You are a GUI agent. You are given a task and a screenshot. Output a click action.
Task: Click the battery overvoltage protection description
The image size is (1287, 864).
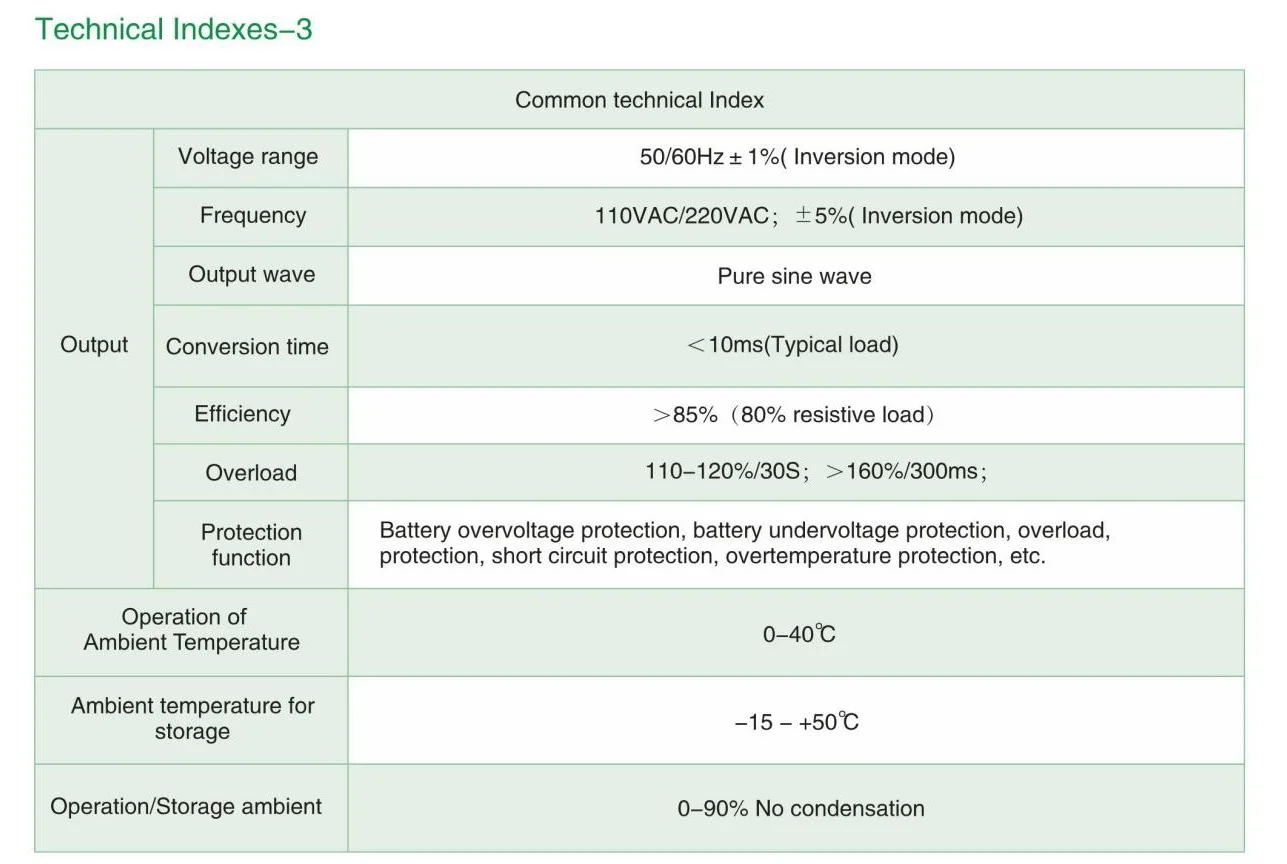tap(744, 543)
